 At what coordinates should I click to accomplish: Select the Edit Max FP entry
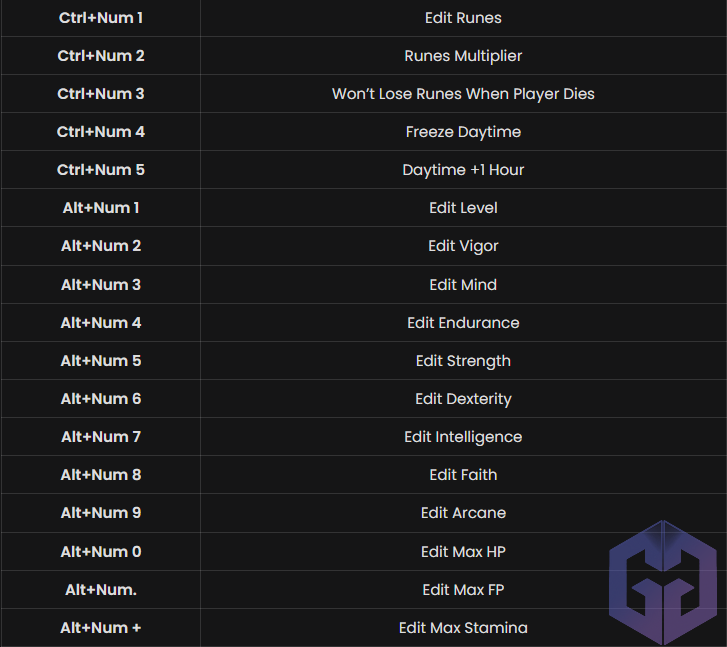pos(463,590)
